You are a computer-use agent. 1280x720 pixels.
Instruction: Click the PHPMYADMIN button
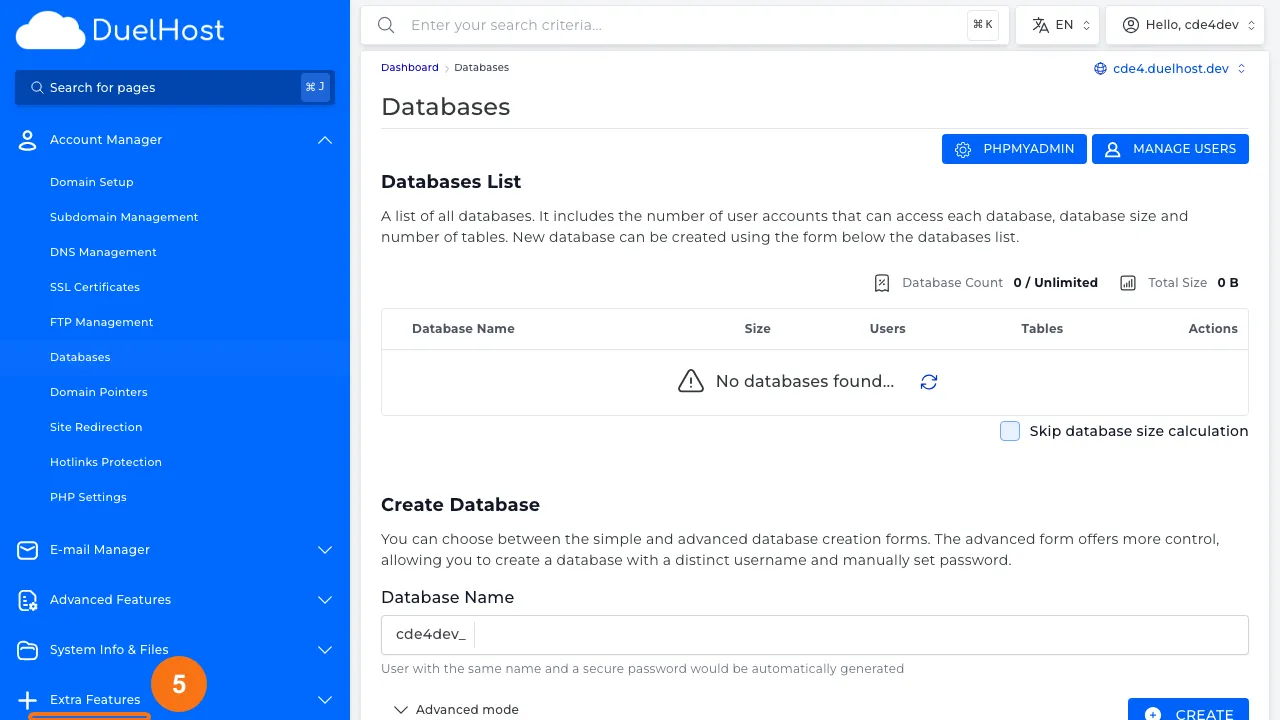1014,148
